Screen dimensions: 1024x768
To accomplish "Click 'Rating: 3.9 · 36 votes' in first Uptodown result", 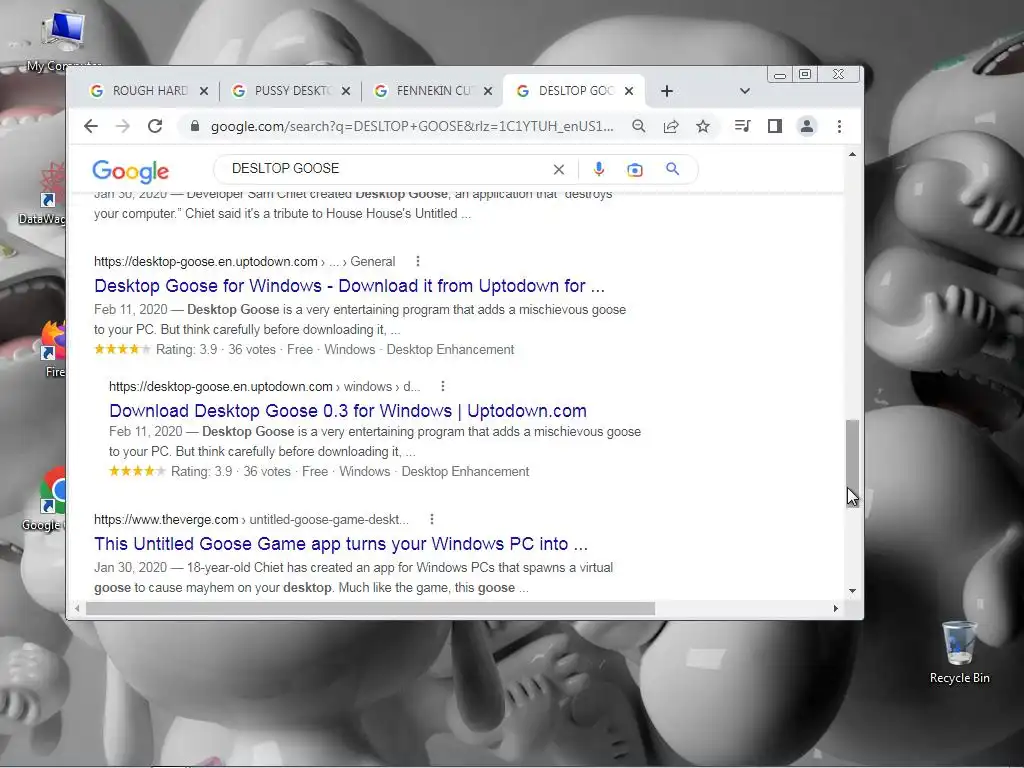I will coord(216,349).
